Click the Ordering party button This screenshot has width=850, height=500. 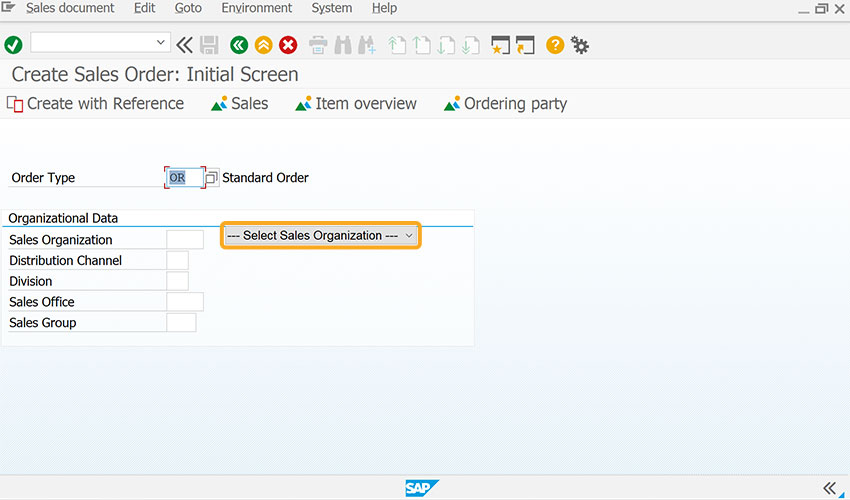click(505, 104)
